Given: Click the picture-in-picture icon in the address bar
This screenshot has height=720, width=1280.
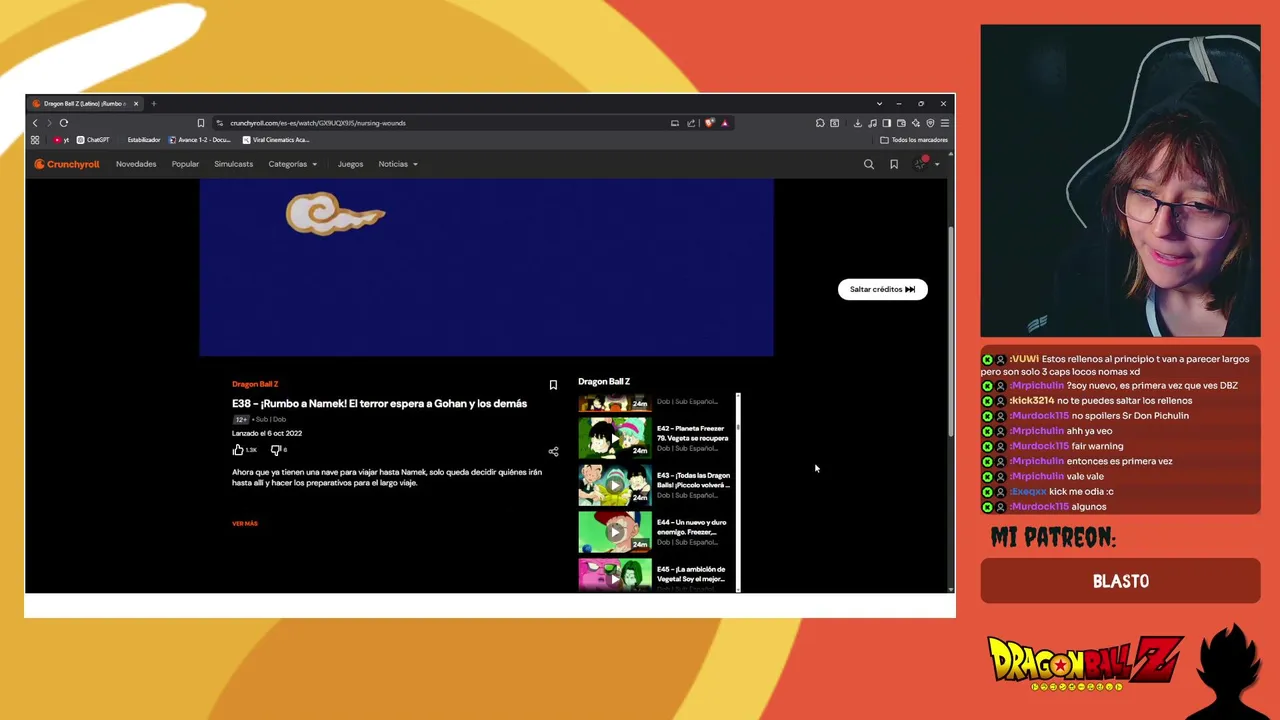Looking at the screenshot, I should point(675,123).
